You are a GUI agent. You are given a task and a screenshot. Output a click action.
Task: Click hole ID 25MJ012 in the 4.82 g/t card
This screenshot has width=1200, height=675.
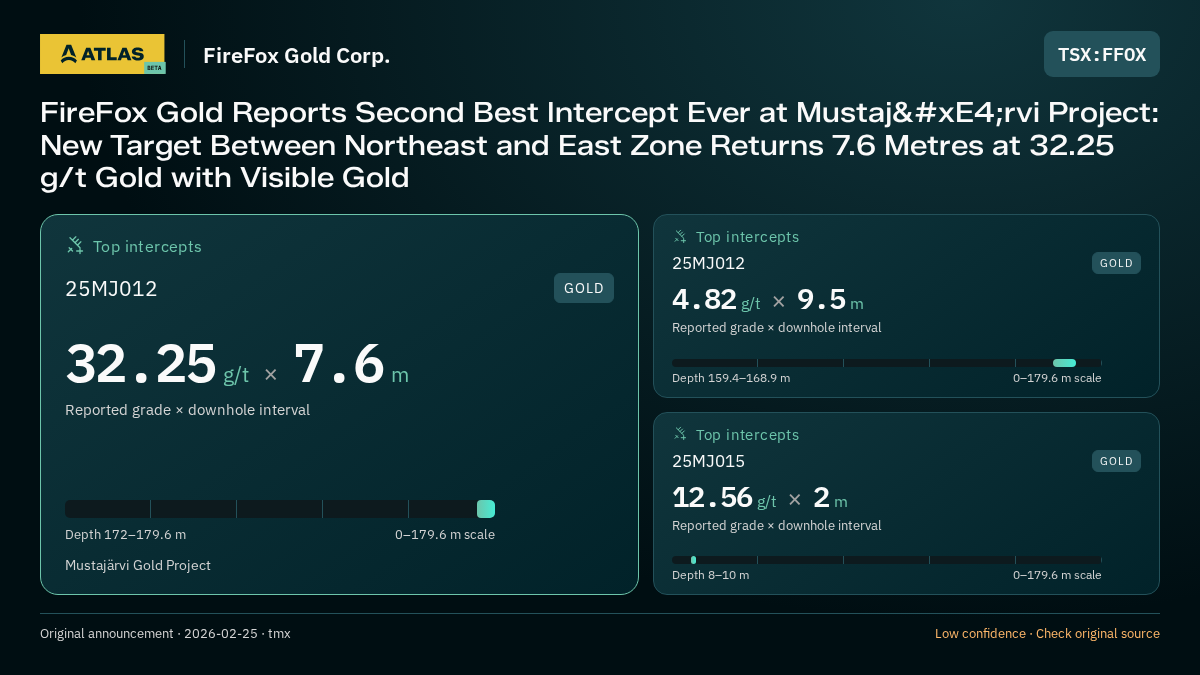tap(708, 263)
